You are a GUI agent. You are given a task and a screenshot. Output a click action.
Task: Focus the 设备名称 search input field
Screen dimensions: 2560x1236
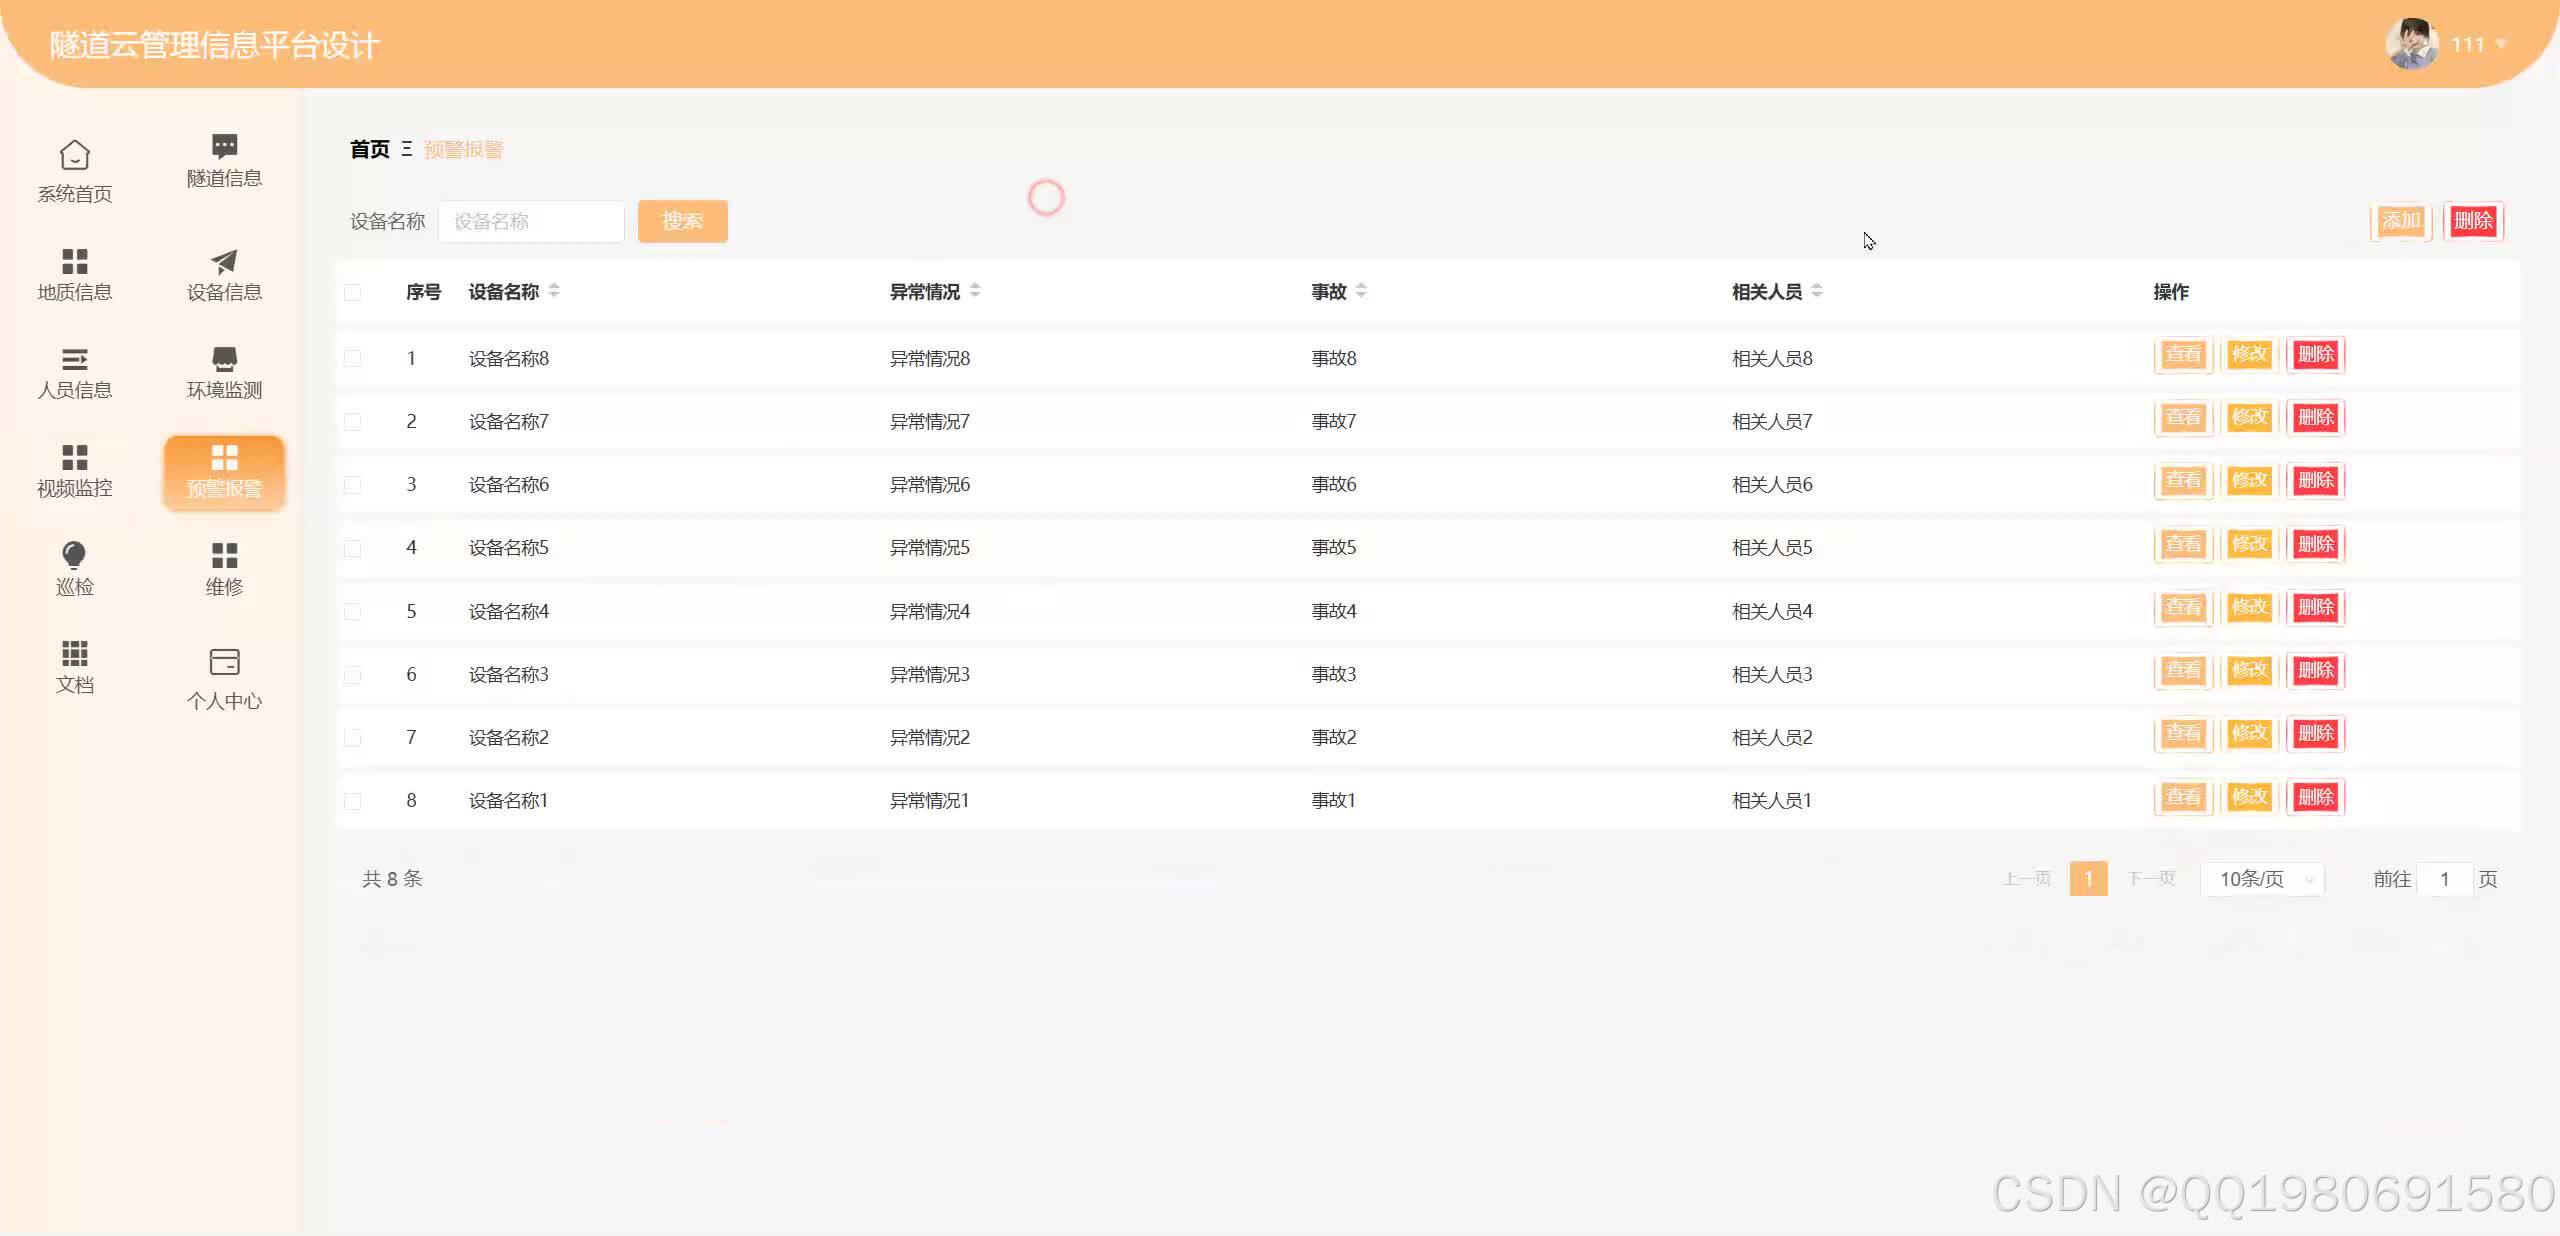pos(531,221)
